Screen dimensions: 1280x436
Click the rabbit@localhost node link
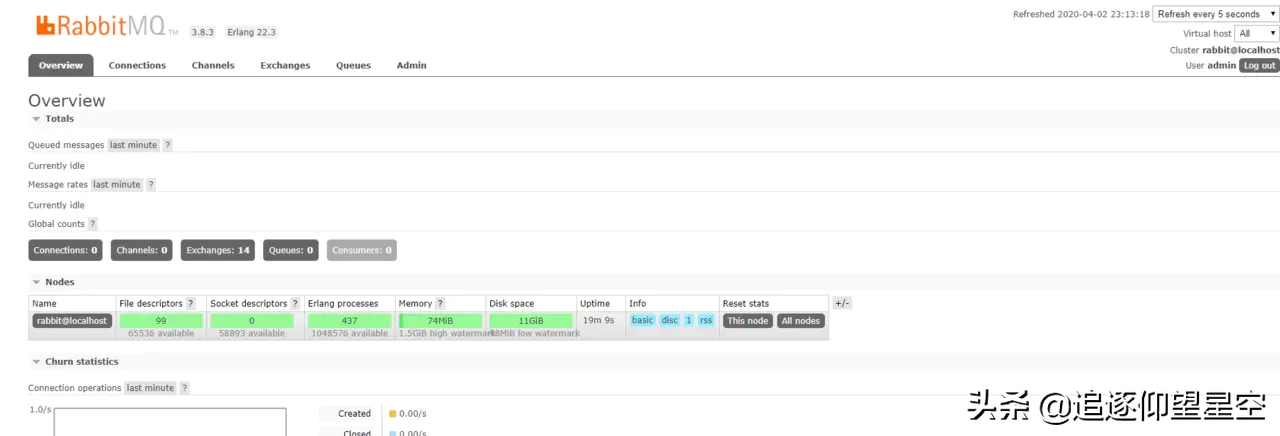tap(70, 321)
